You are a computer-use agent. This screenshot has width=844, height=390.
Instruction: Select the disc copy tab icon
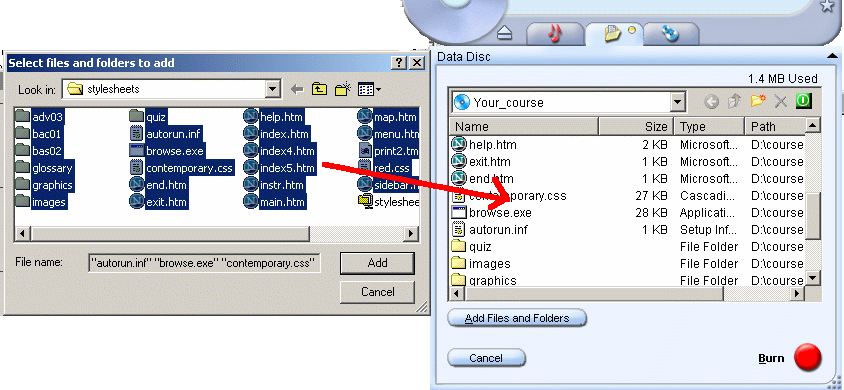tap(671, 33)
